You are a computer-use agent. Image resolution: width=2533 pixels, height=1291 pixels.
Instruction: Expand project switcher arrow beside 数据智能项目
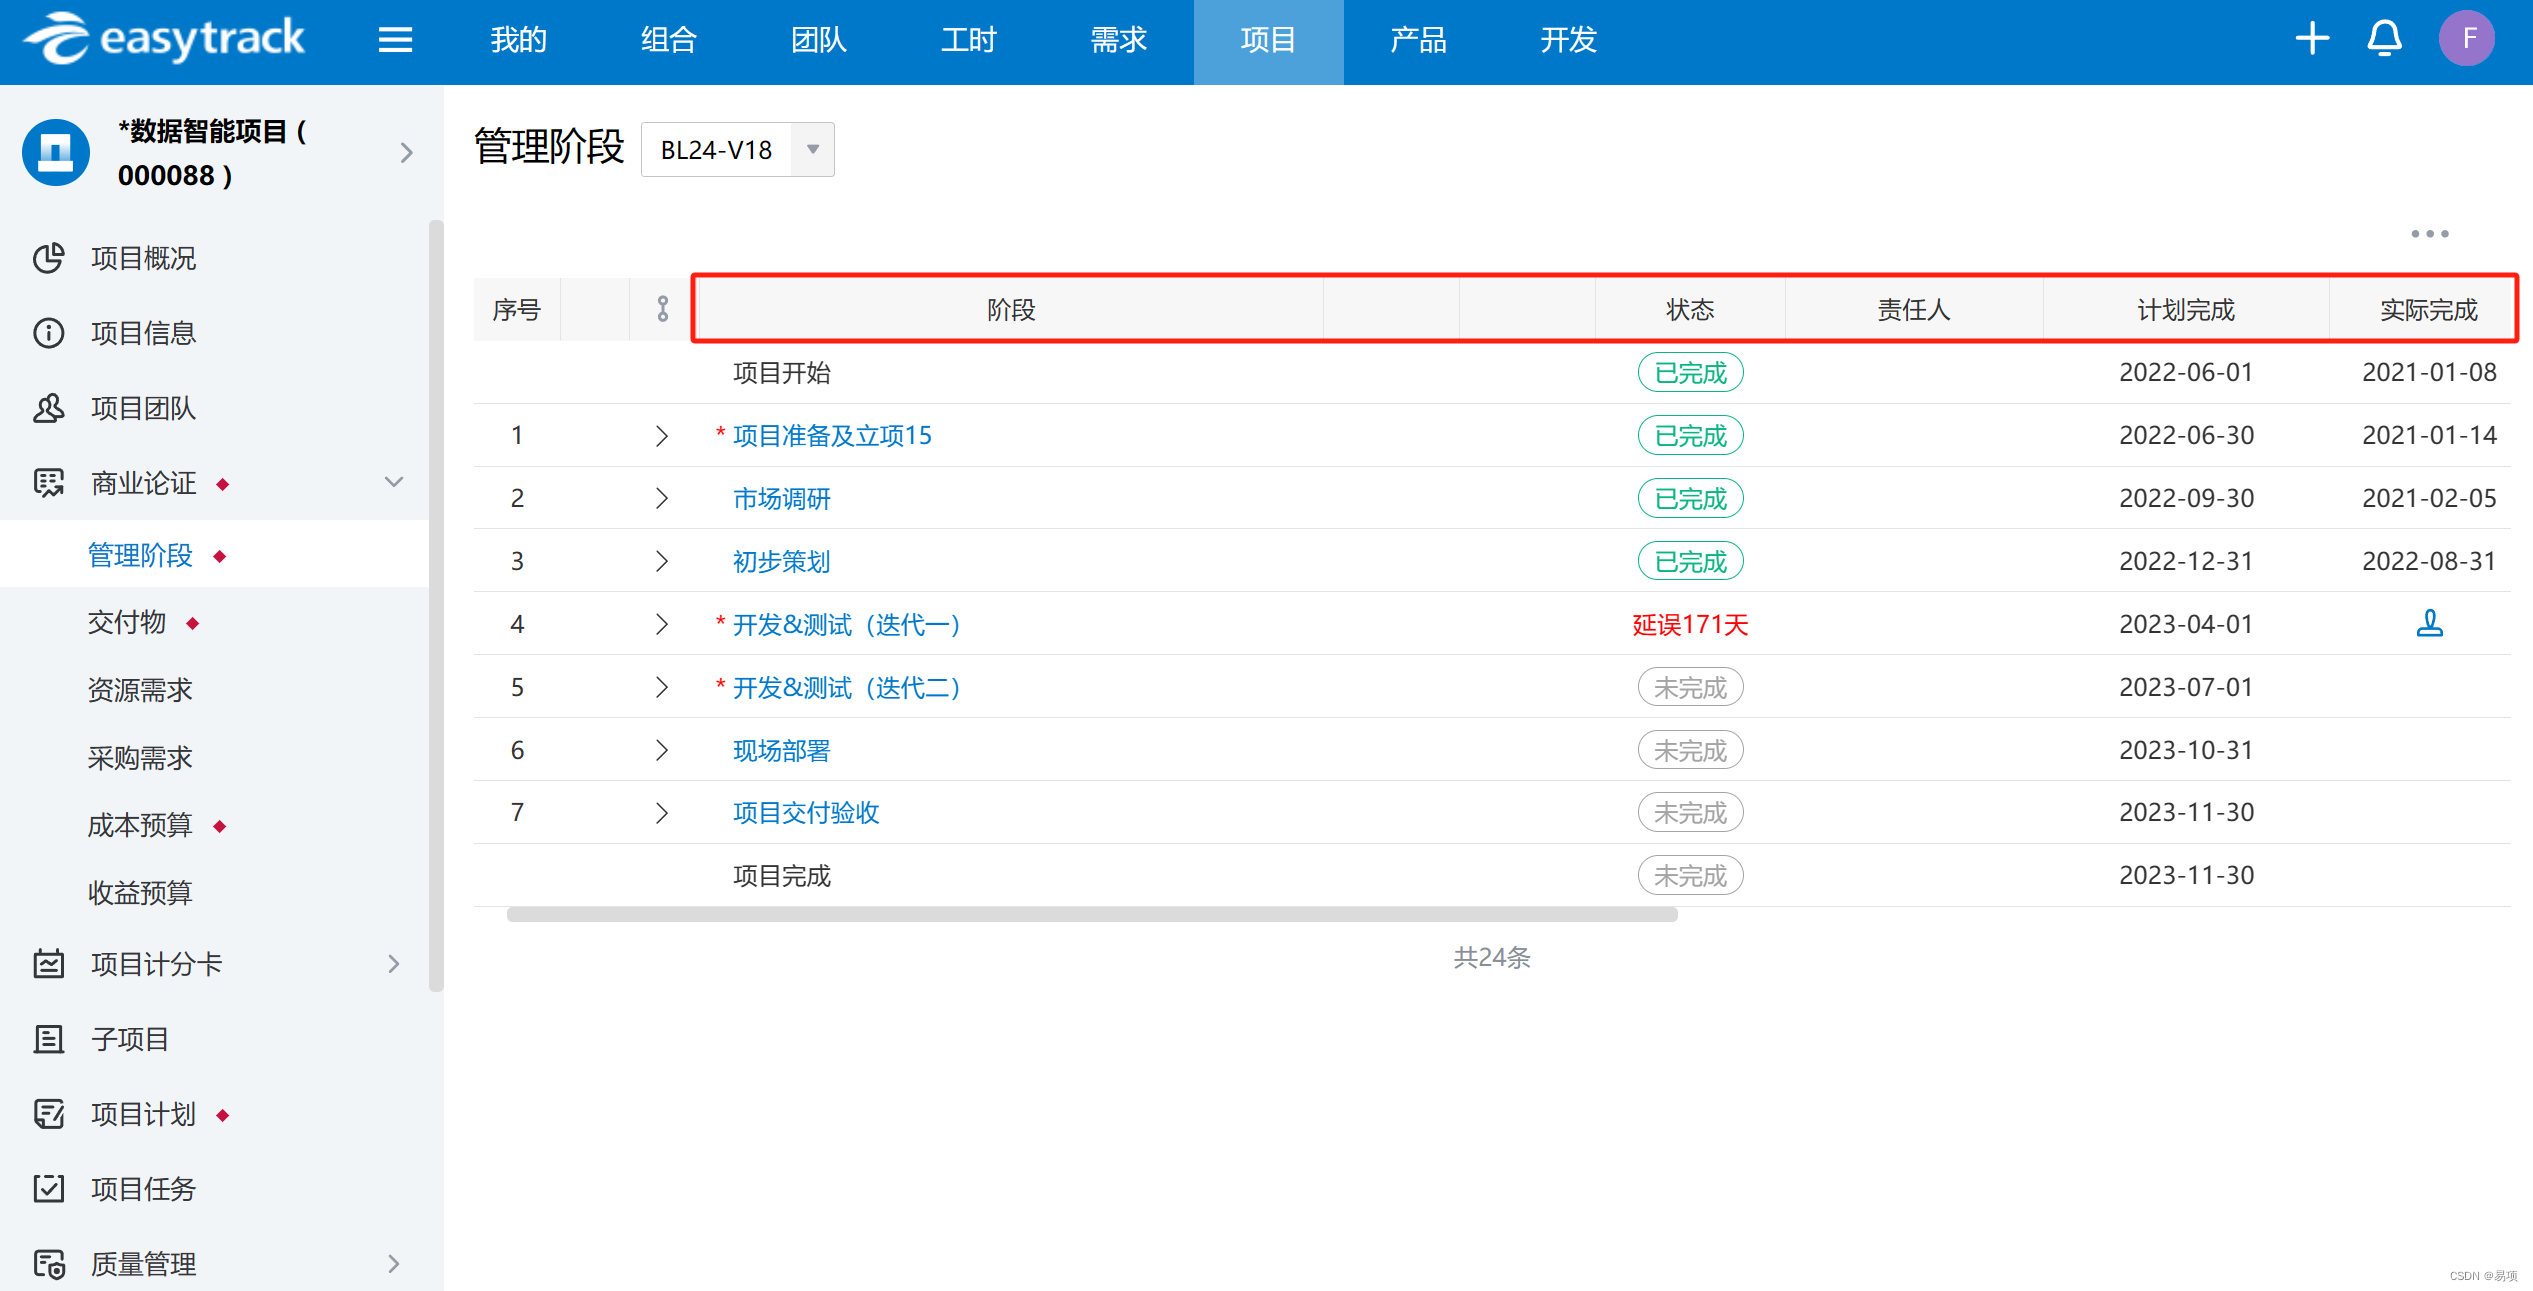(x=406, y=153)
